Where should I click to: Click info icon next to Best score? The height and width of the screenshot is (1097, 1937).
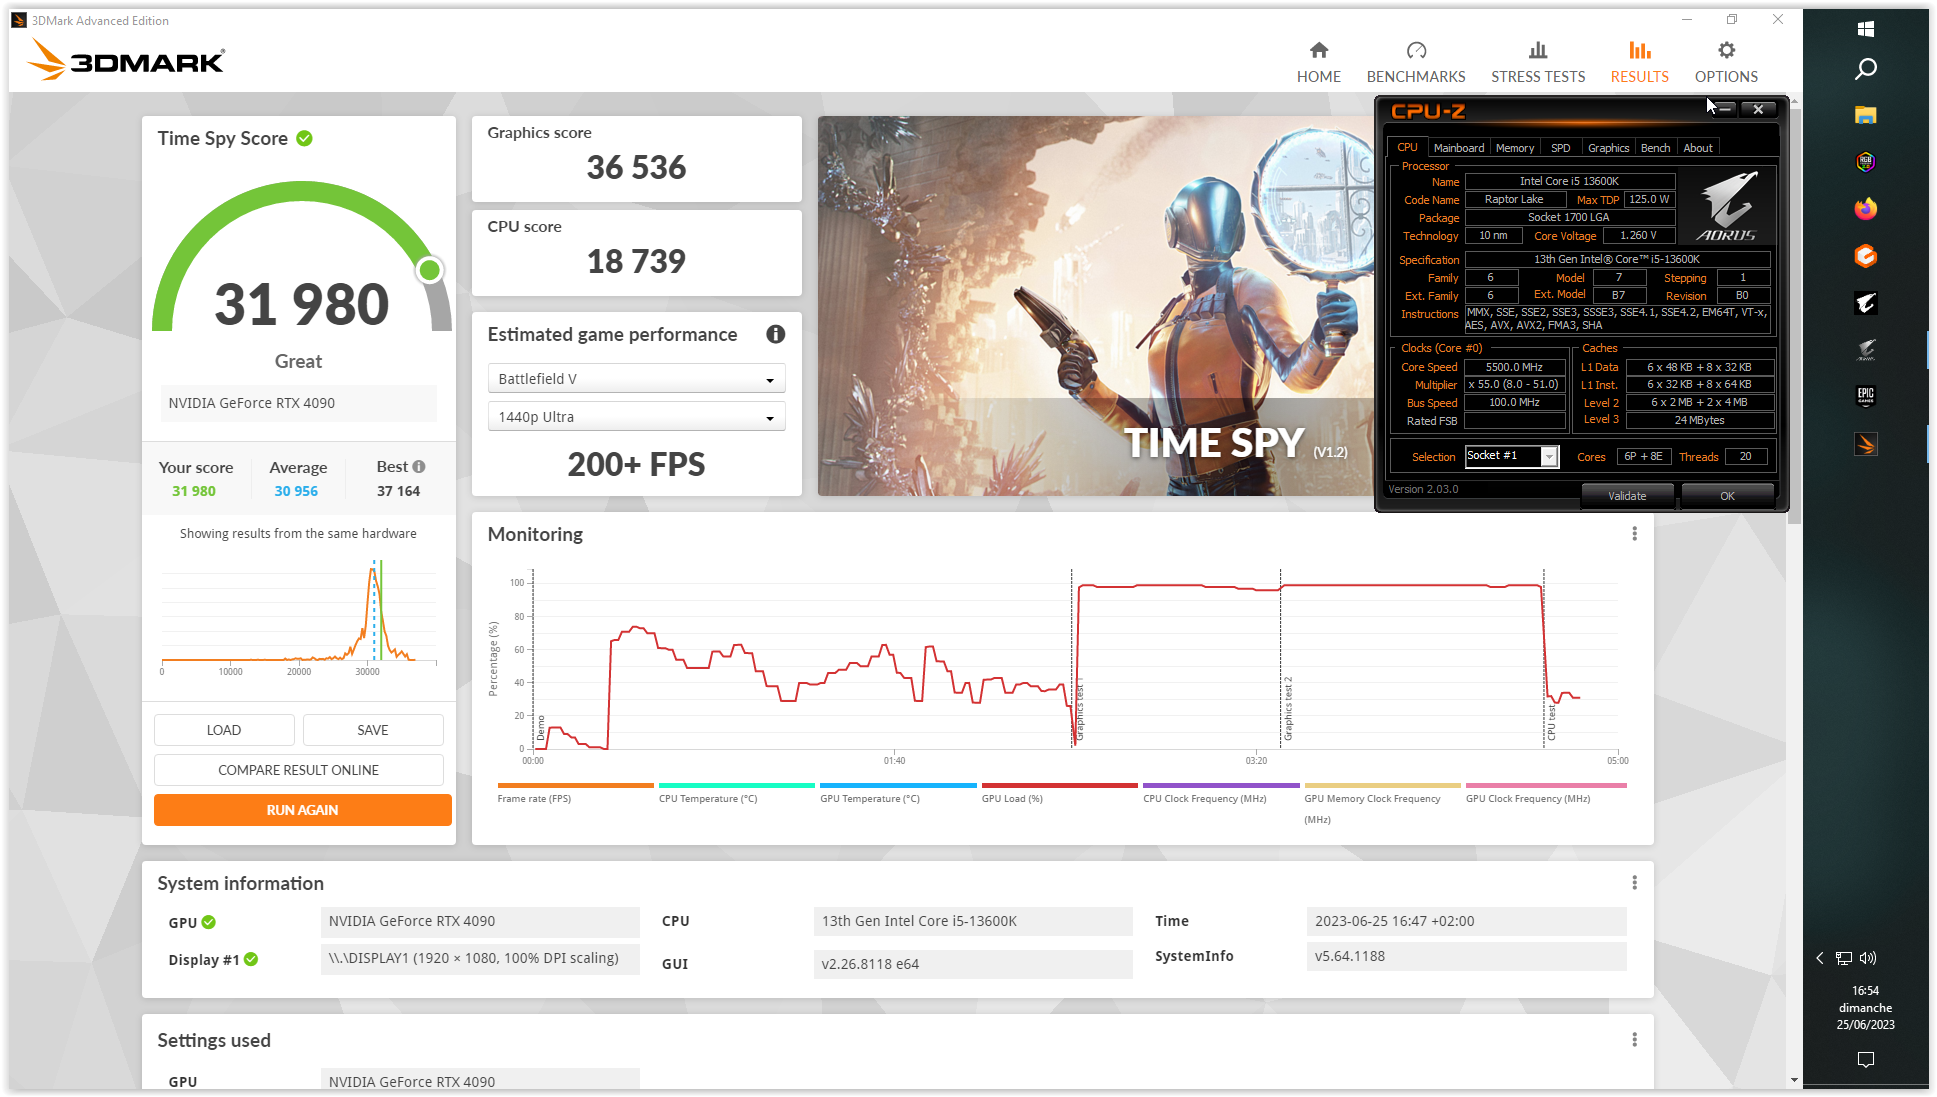pos(419,467)
